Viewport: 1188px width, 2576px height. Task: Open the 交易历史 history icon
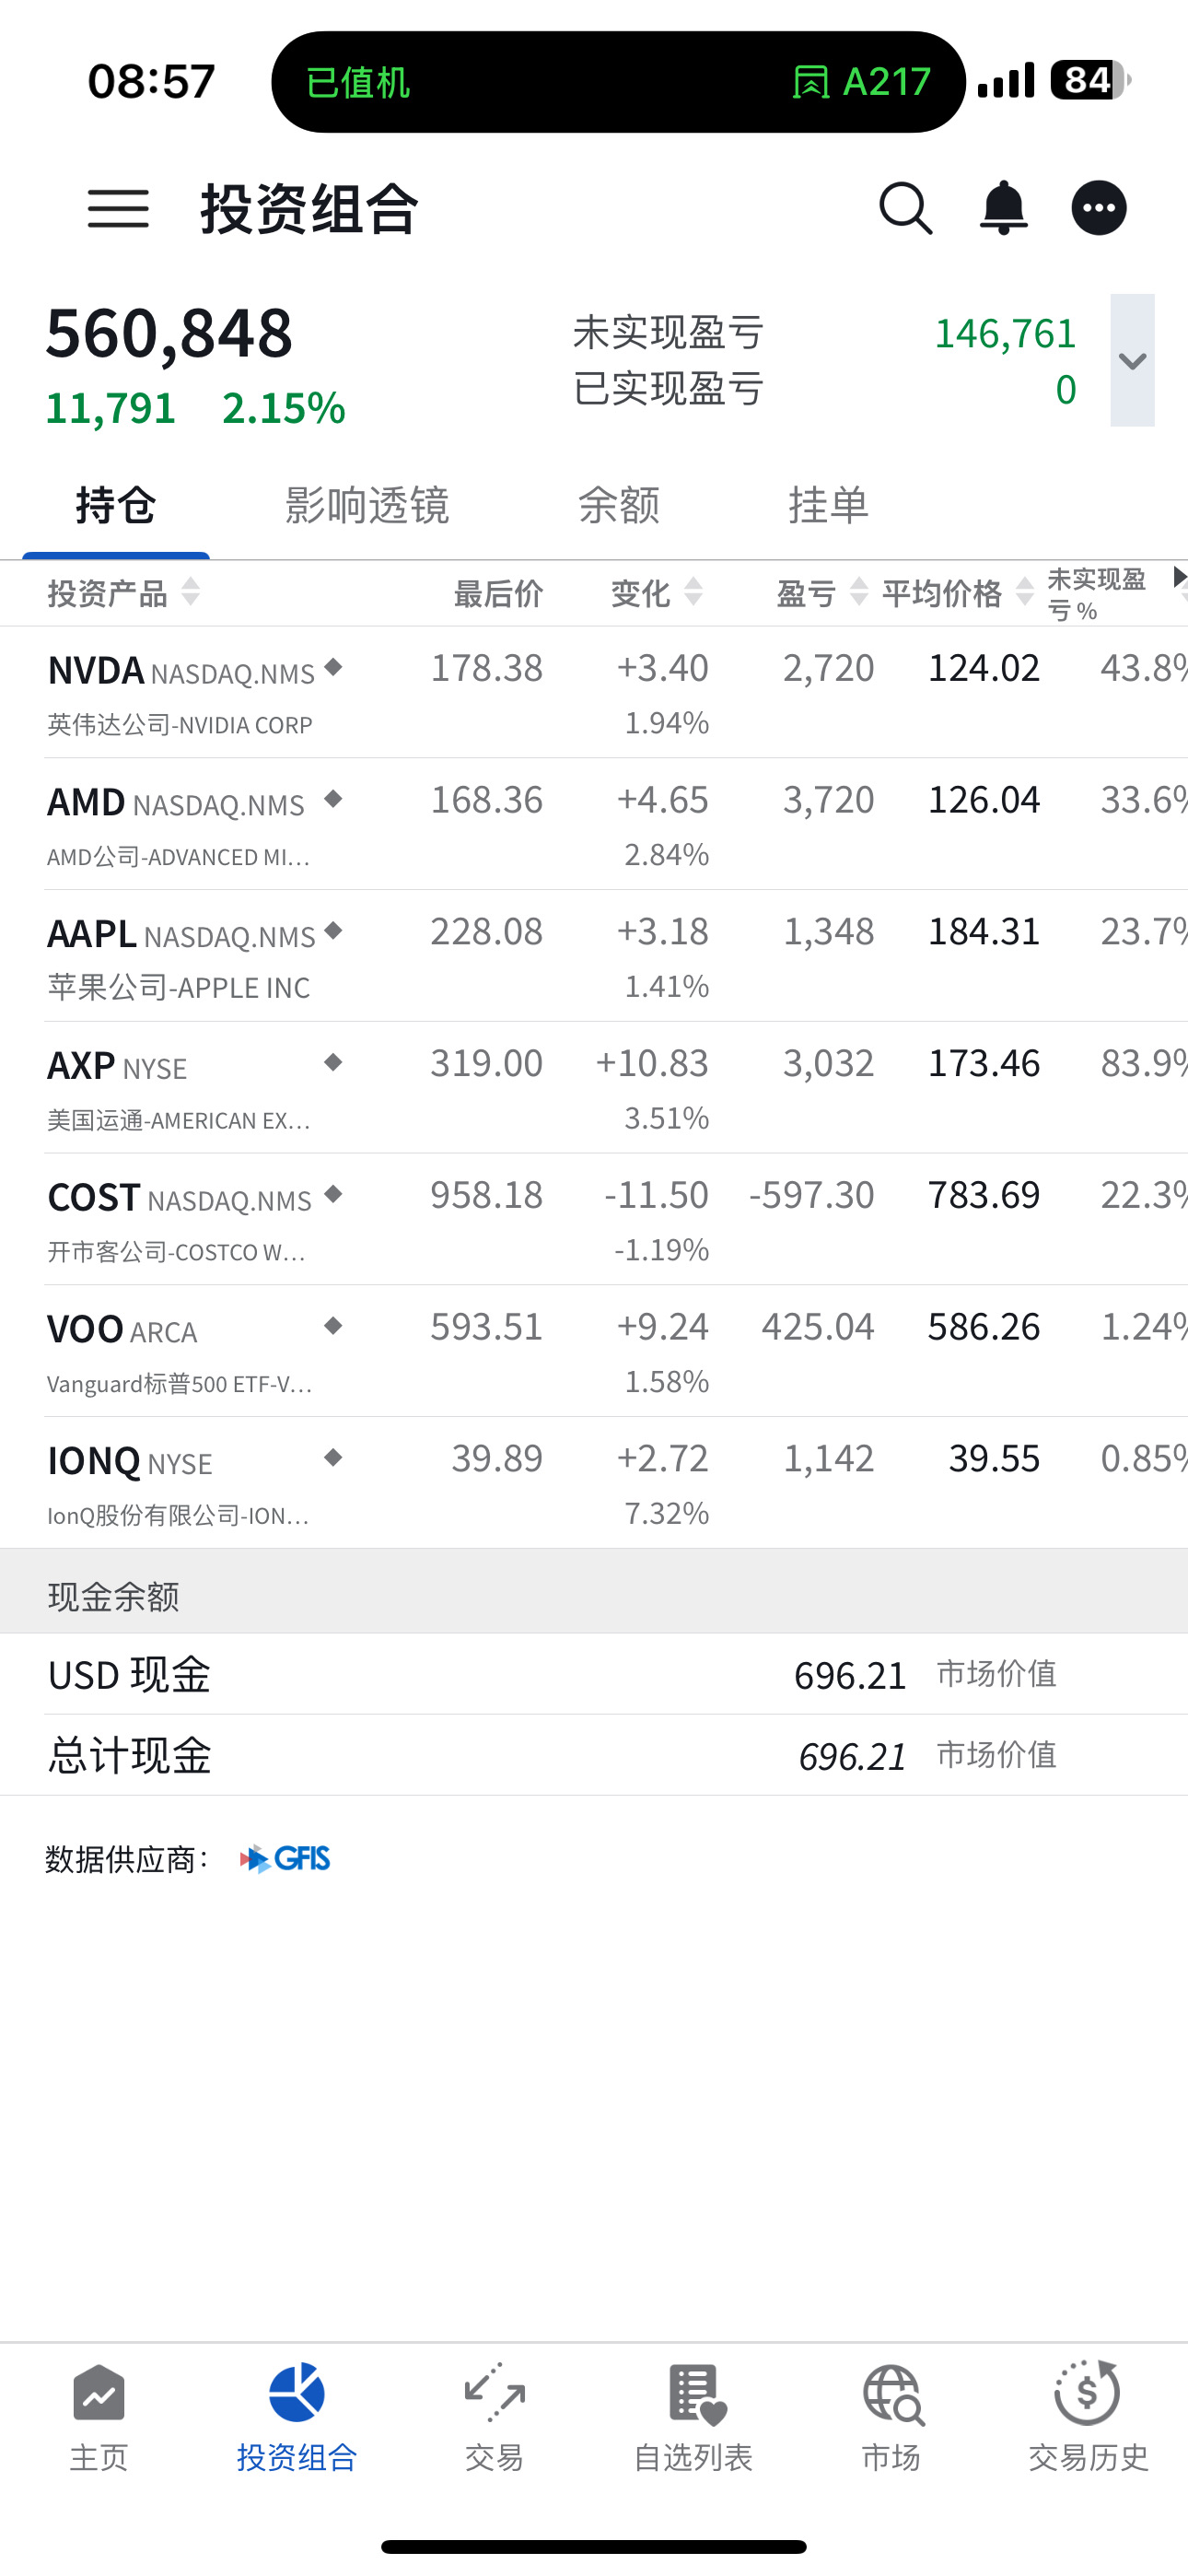pos(1087,2392)
